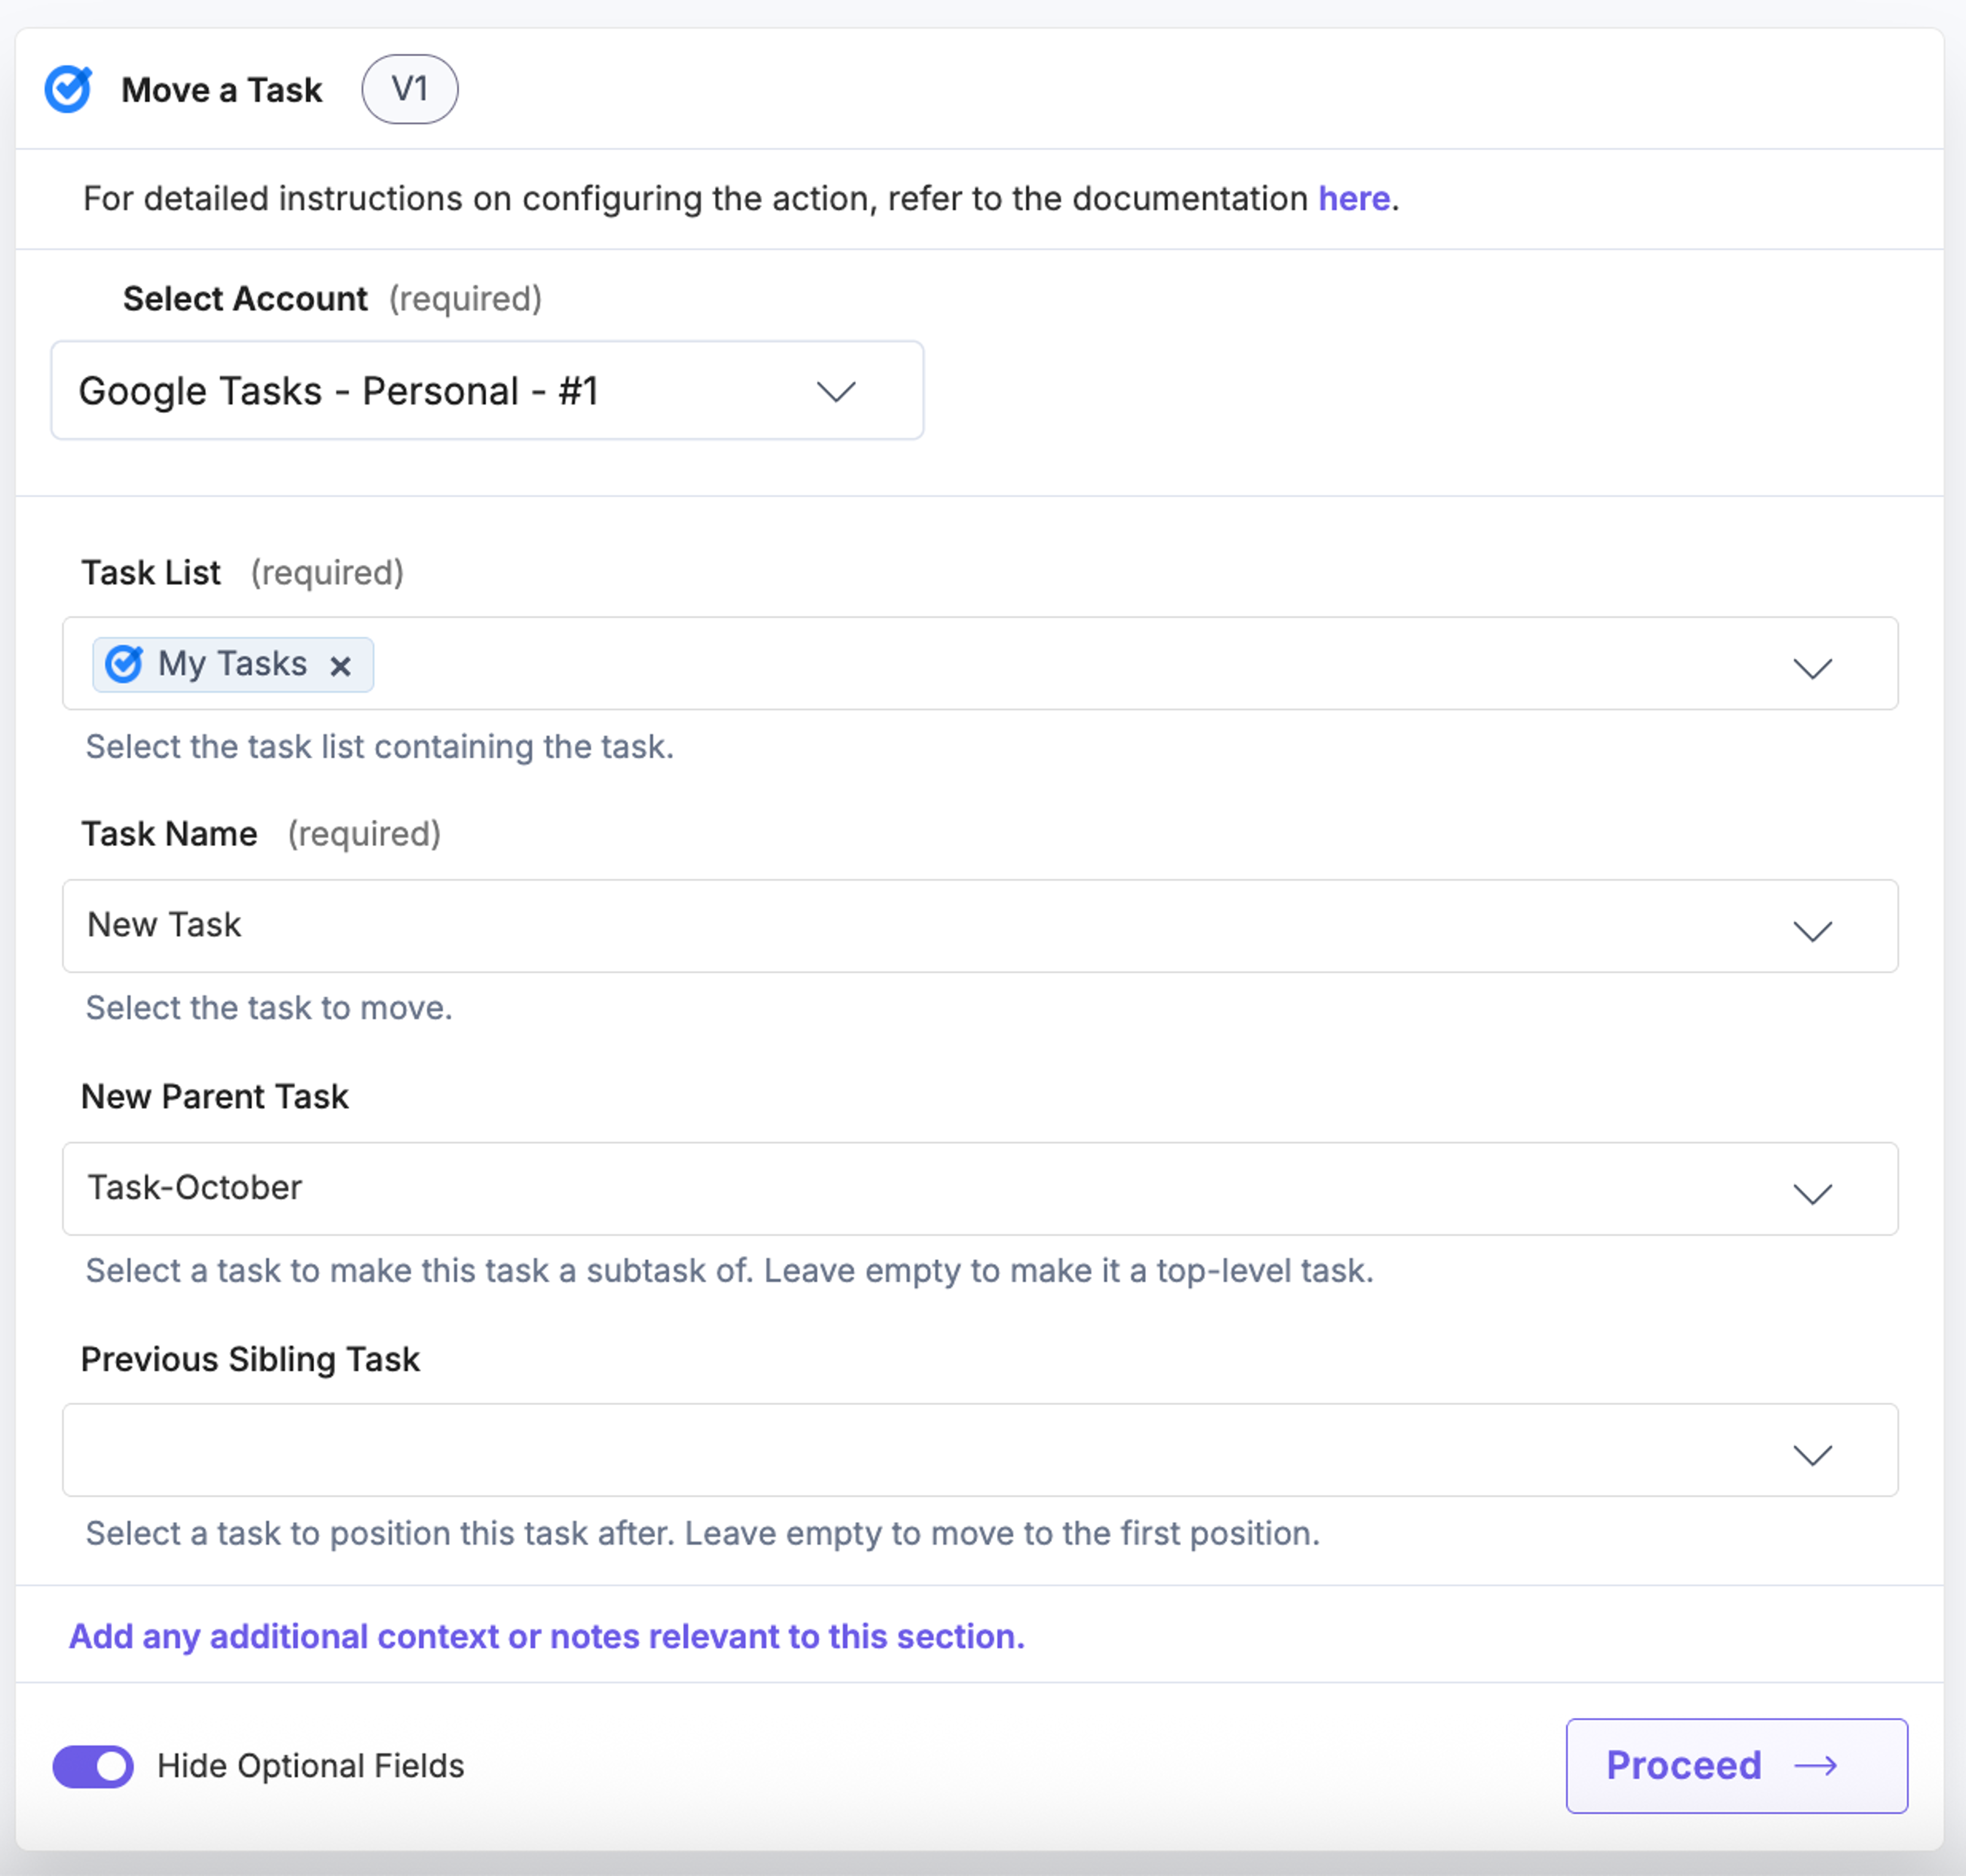Viewport: 1966px width, 1876px height.
Task: Click the New Task value in Task Name field
Action: click(x=165, y=925)
